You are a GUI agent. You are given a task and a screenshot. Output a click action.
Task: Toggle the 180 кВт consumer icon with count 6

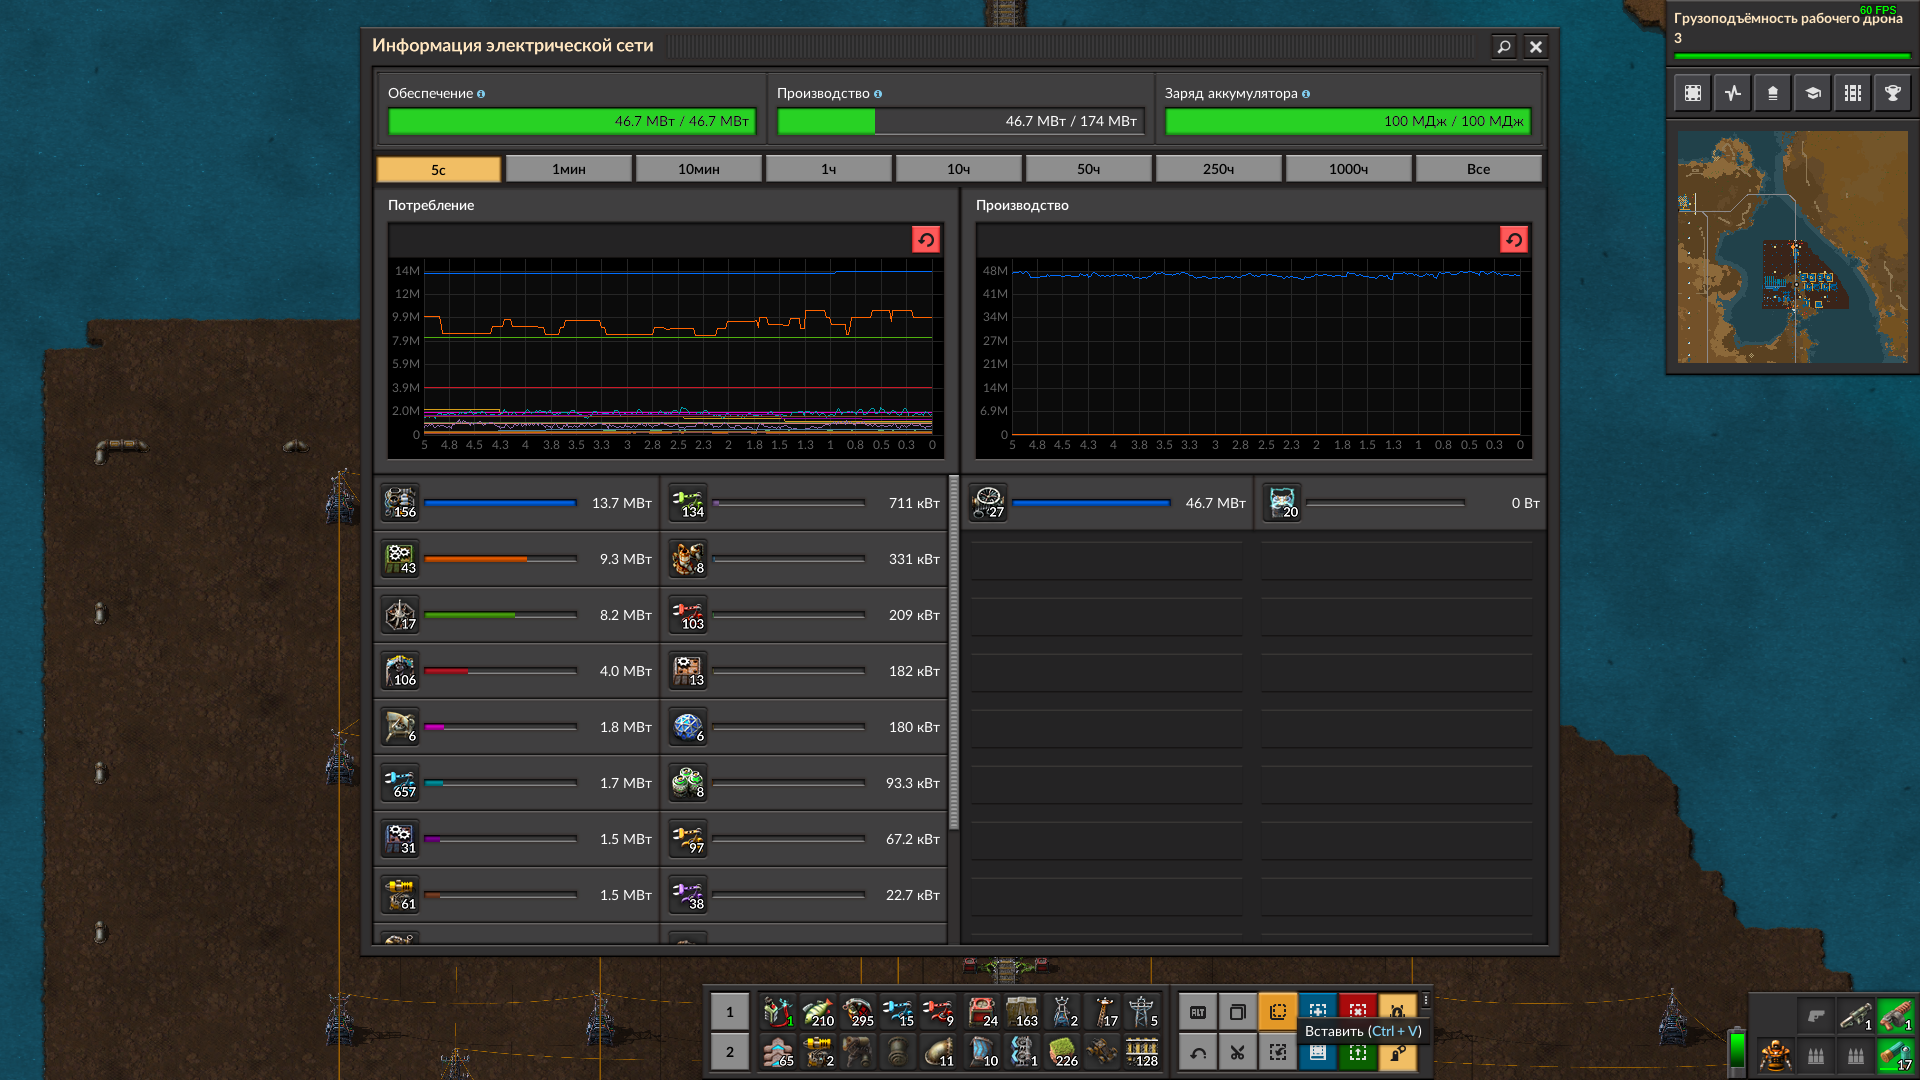tap(688, 727)
